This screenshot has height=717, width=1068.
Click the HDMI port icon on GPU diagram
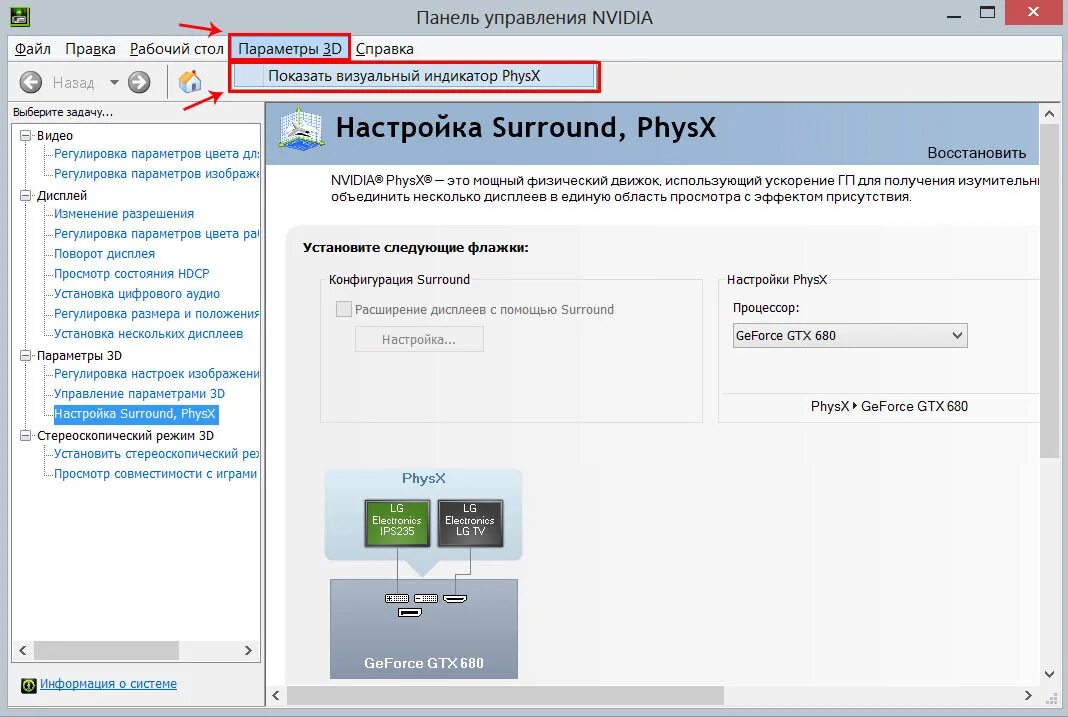(455, 599)
